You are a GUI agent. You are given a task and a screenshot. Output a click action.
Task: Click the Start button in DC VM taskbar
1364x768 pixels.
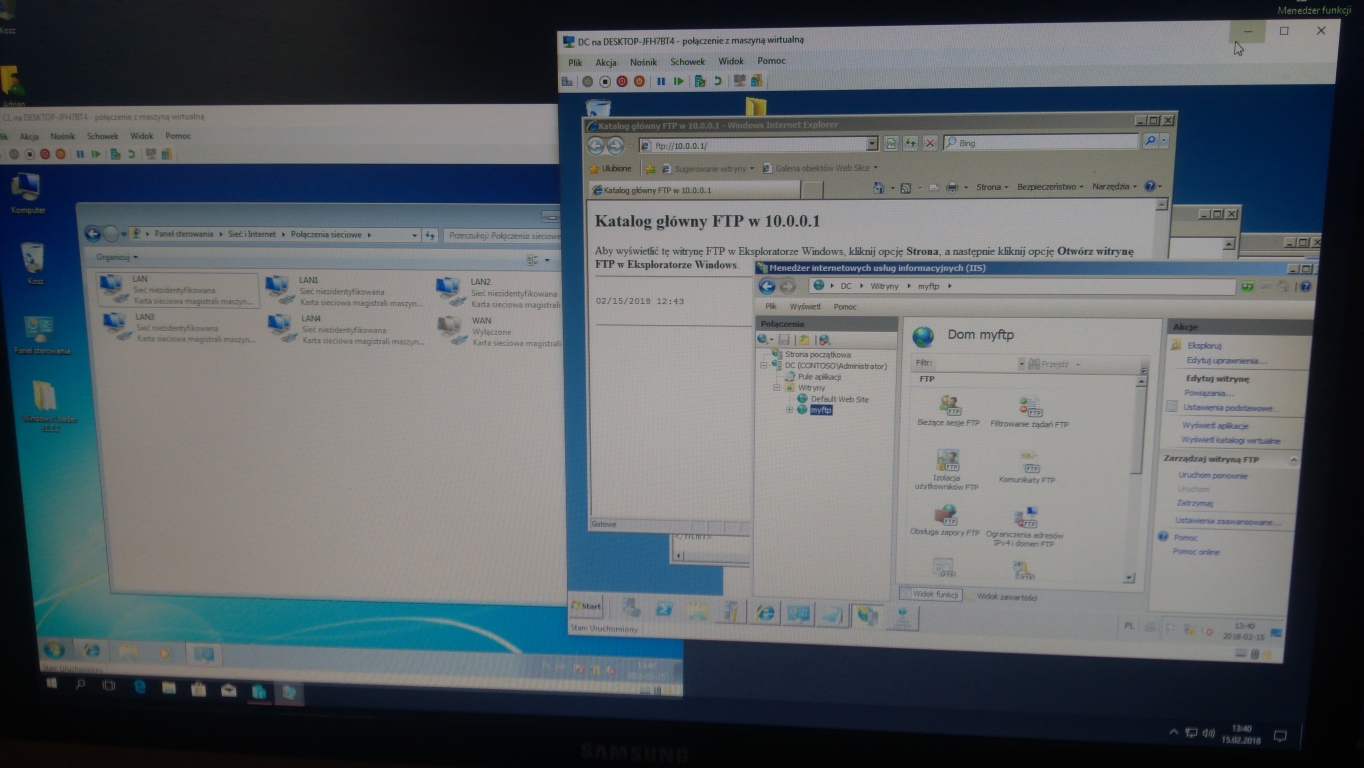[586, 606]
